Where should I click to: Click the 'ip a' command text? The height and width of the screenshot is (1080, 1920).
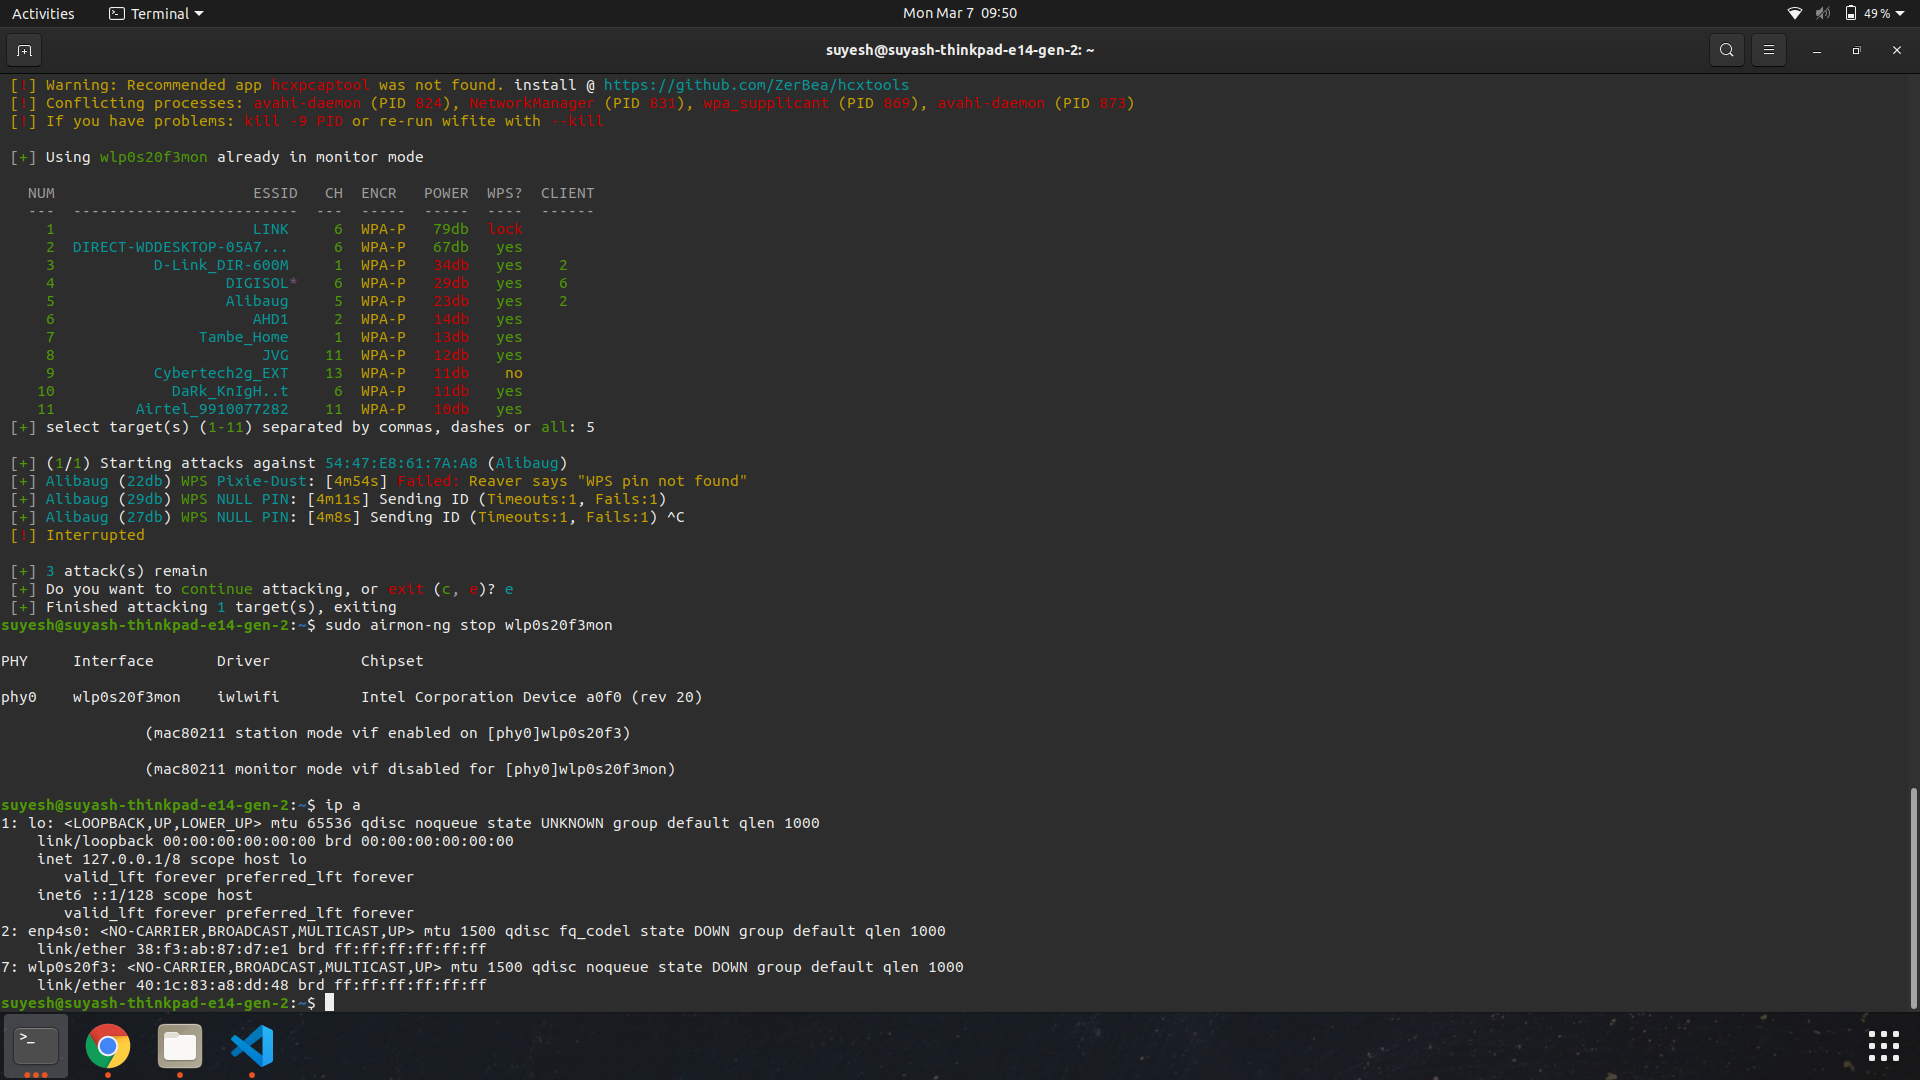(x=342, y=805)
